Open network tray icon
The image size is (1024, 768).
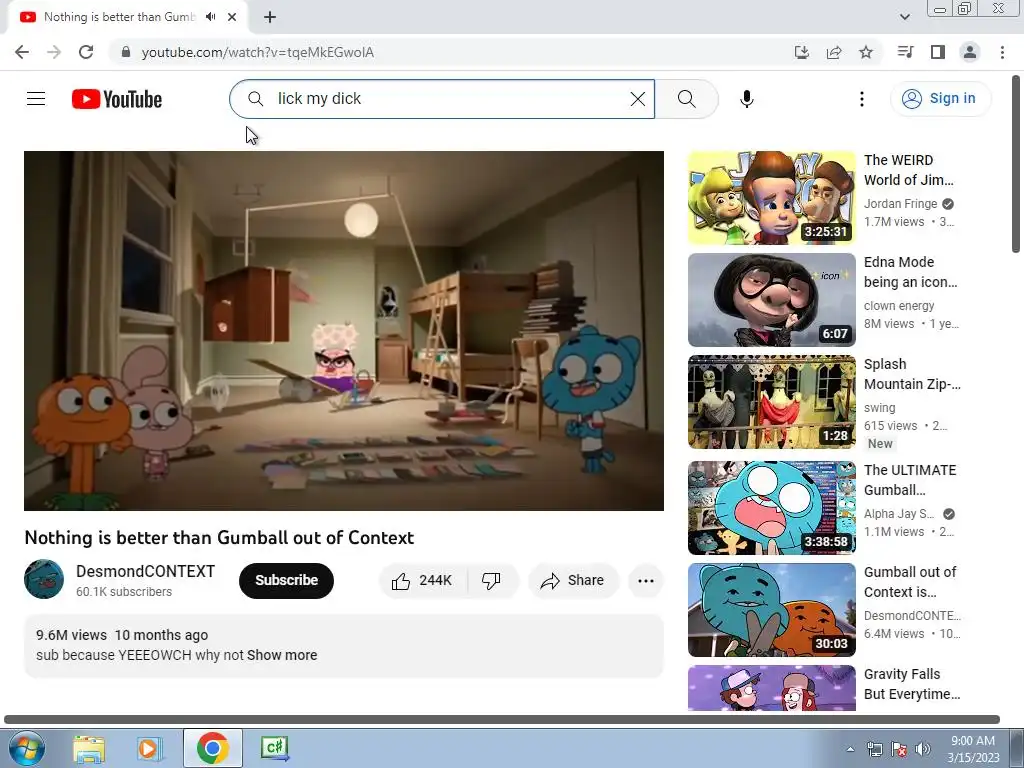tap(874, 749)
